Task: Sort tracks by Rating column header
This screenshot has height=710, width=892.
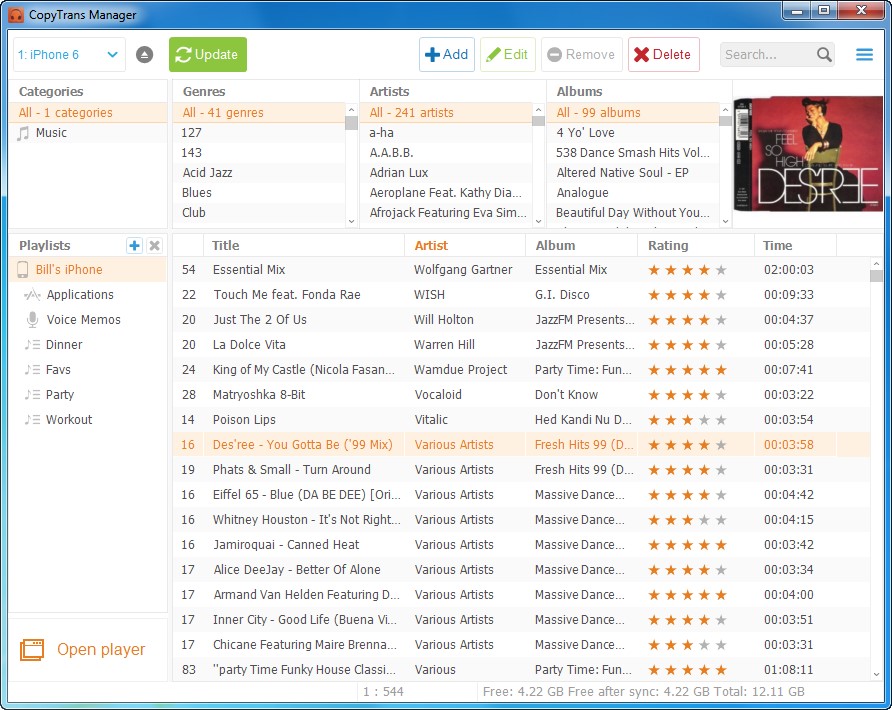Action: tap(668, 245)
